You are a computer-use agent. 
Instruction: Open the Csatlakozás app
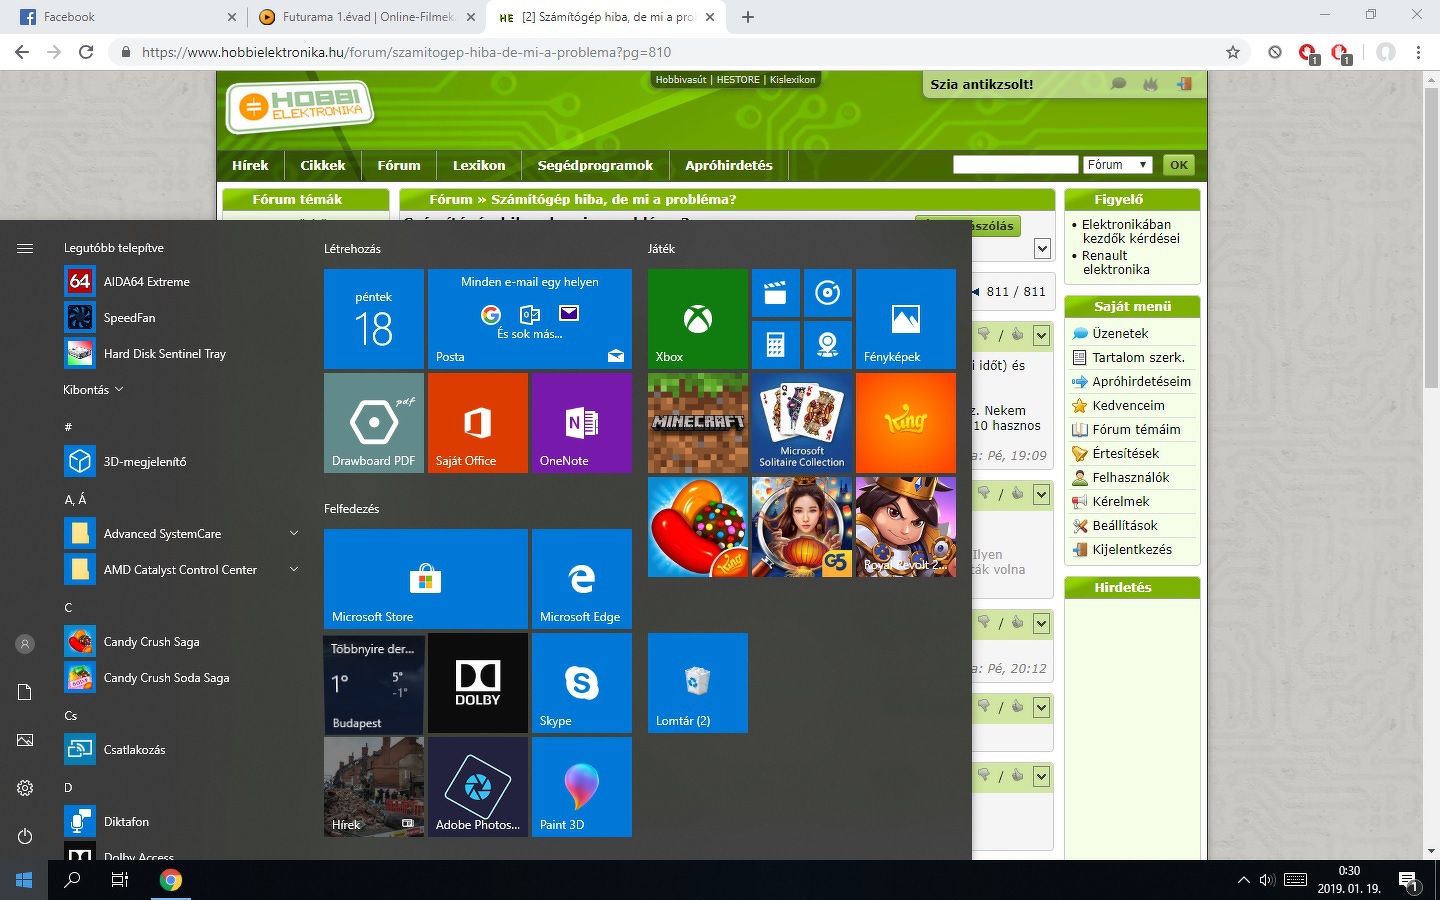tap(180, 750)
